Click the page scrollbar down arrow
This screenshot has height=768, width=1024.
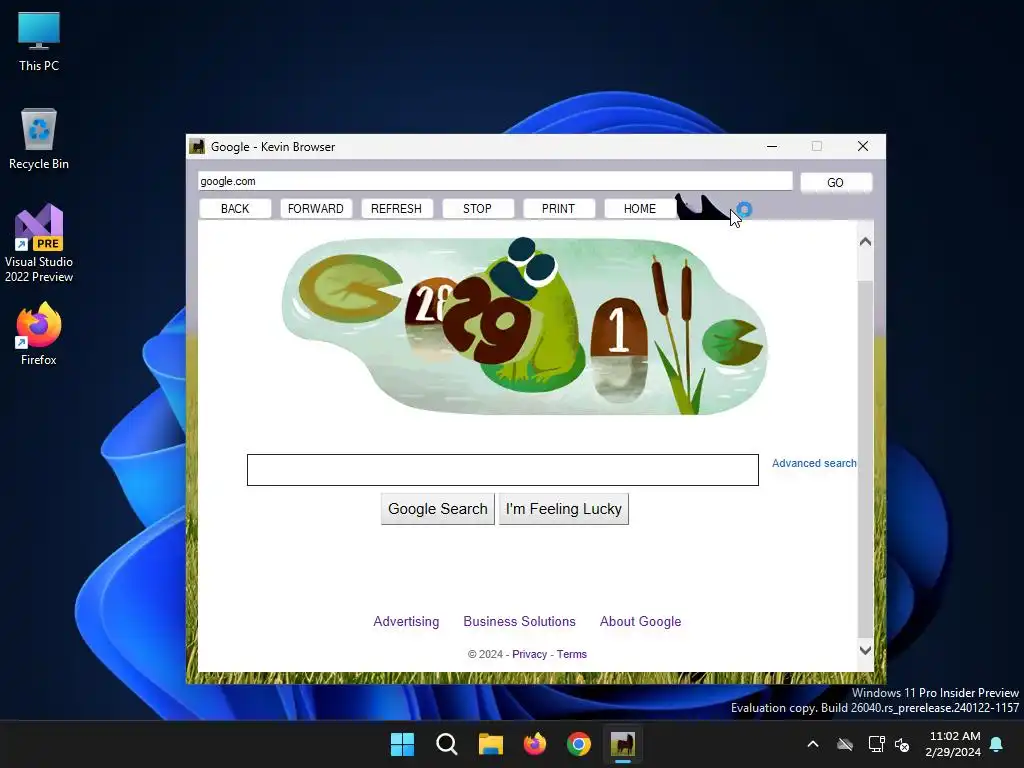coord(865,650)
